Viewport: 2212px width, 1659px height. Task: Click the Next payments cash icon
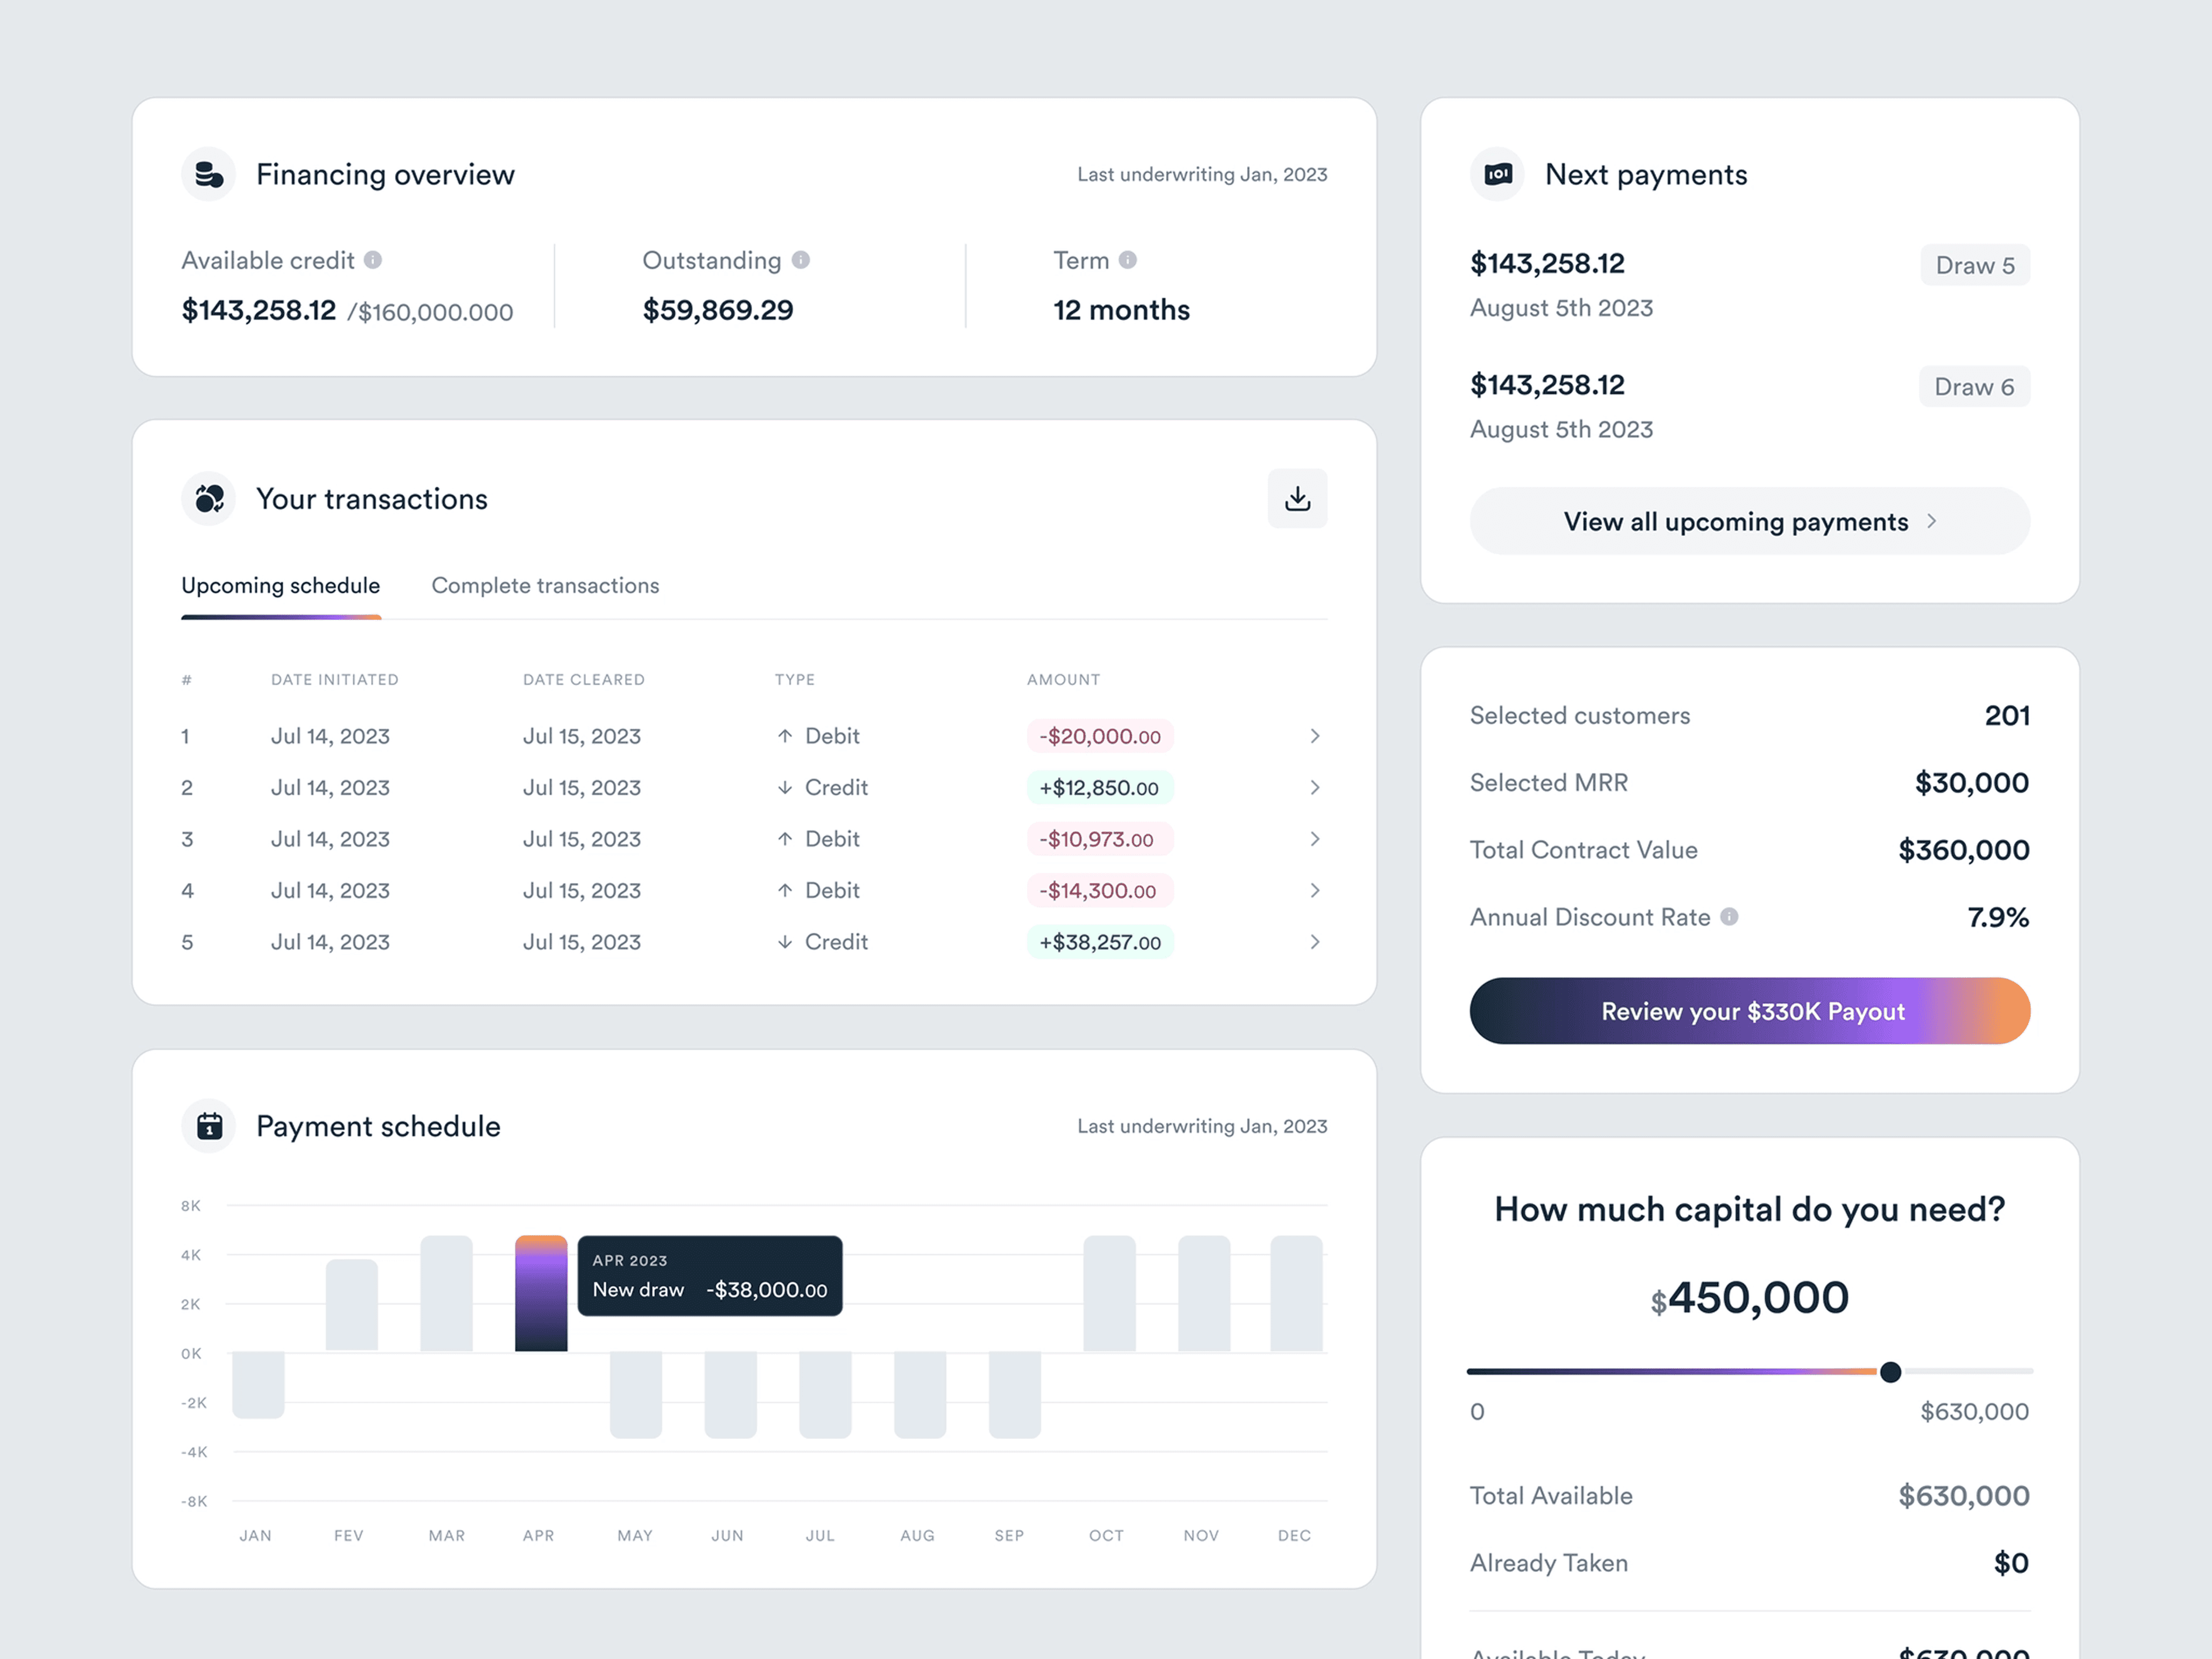[1497, 174]
